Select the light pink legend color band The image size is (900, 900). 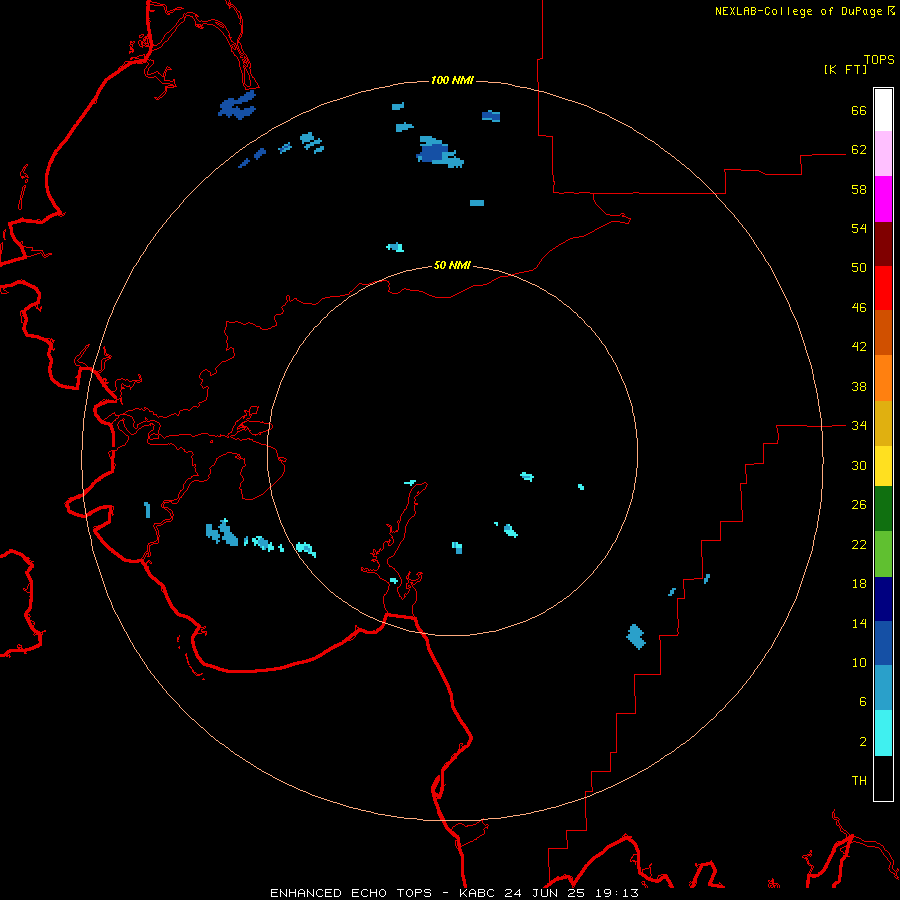click(x=883, y=153)
